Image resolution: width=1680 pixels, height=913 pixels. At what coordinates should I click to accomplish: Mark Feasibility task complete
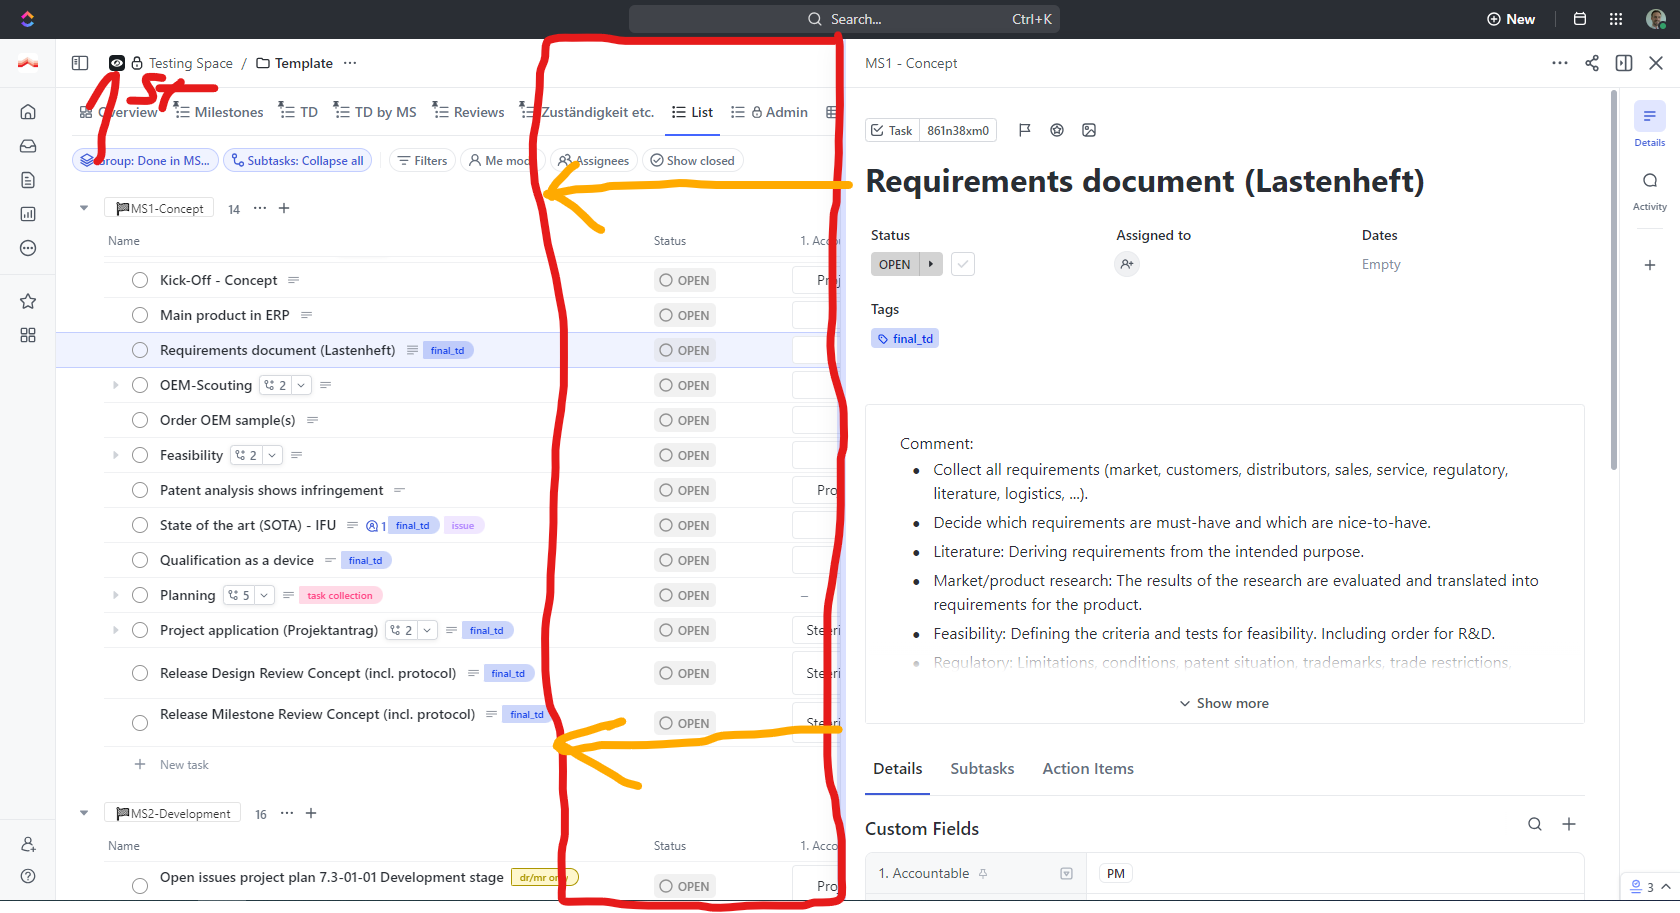pyautogui.click(x=140, y=455)
